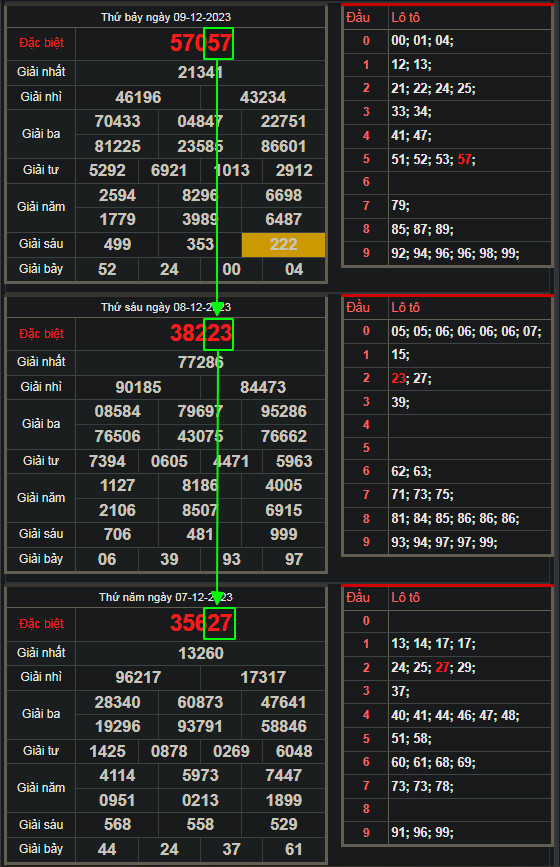Click the red 57 in Lô tô row 5
Viewport: 560px width, 867px height.
(464, 160)
